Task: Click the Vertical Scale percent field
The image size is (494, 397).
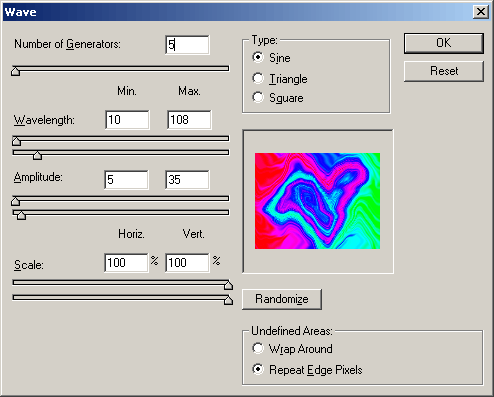Action: pyautogui.click(x=187, y=263)
